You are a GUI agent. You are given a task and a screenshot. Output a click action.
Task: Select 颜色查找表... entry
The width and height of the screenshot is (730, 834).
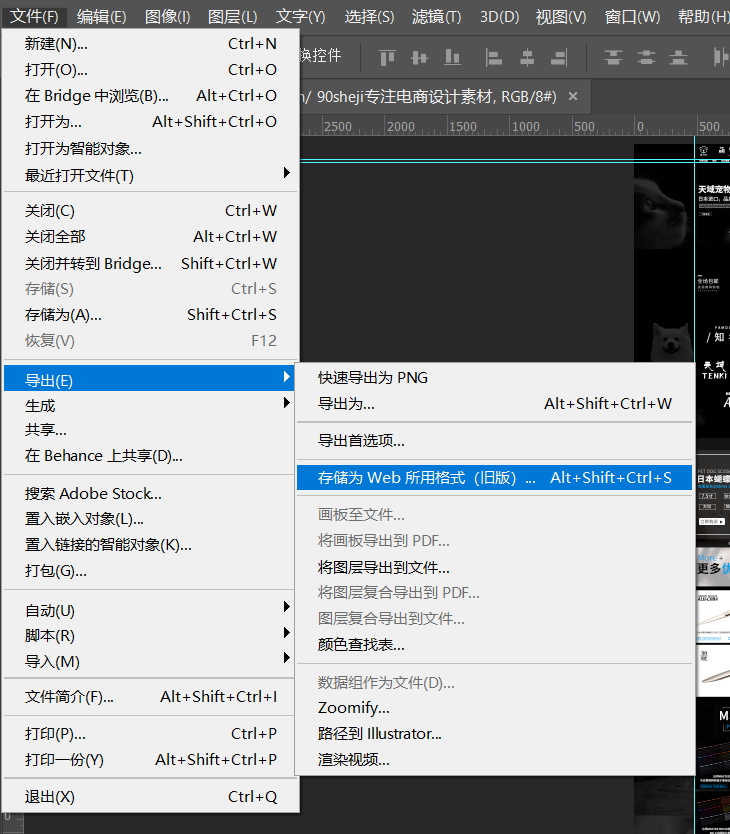tap(494, 645)
